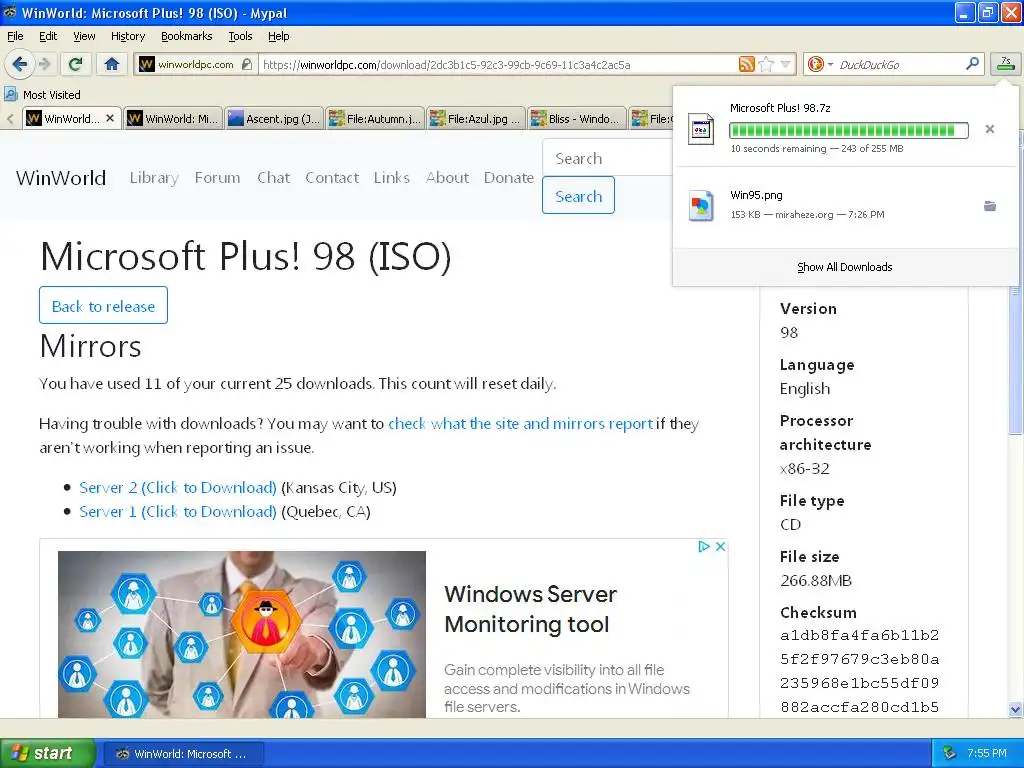This screenshot has width=1024, height=768.
Task: Open the Forum nav link
Action: [217, 178]
